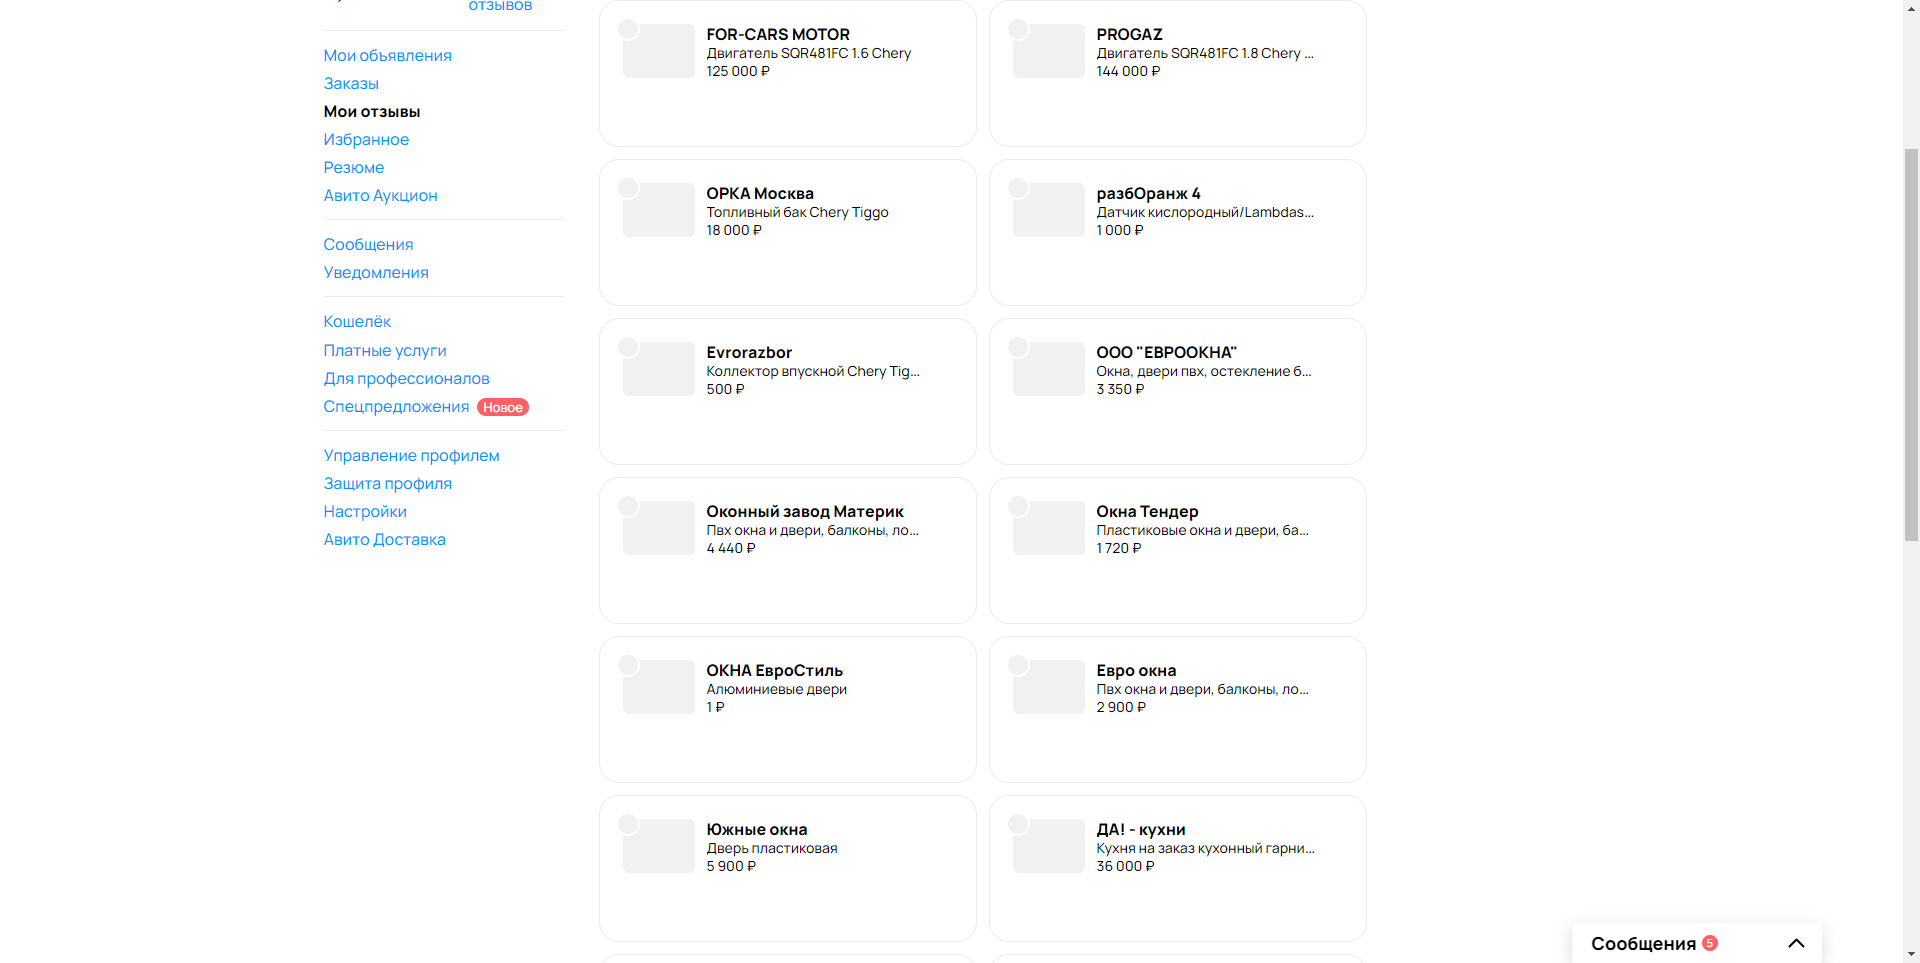Select the FOR-CARS MOTOR seller name
This screenshot has width=1920, height=963.
click(x=778, y=34)
